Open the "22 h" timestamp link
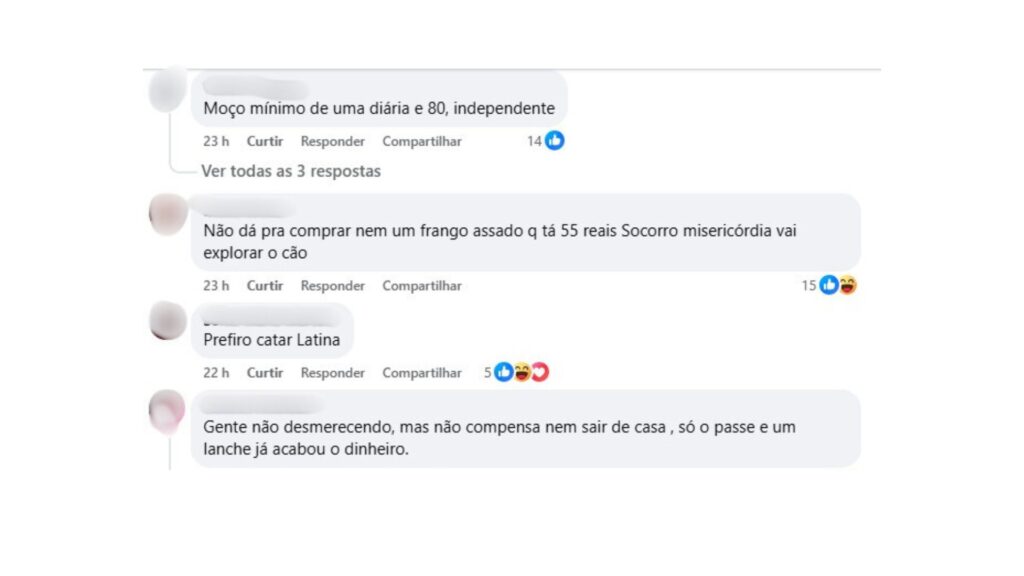Screen dimensions: 1024x576 click(216, 372)
